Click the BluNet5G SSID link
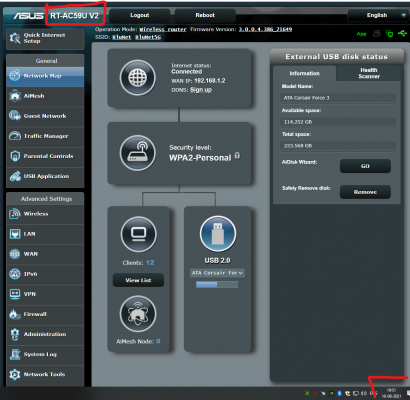The image size is (410, 400). tap(148, 37)
